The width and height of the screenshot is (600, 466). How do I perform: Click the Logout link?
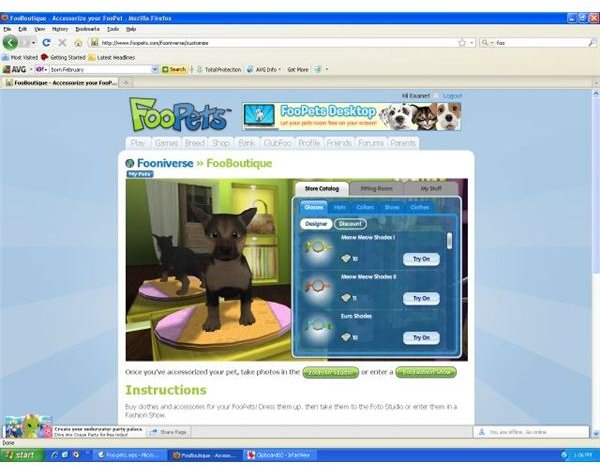[x=452, y=96]
